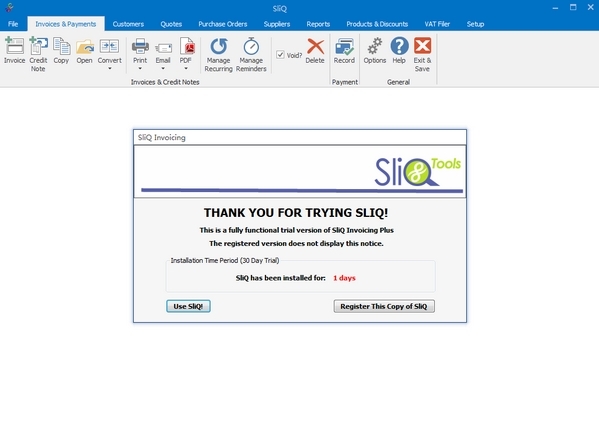Click the PDF export icon
The height and width of the screenshot is (425, 599).
187,46
